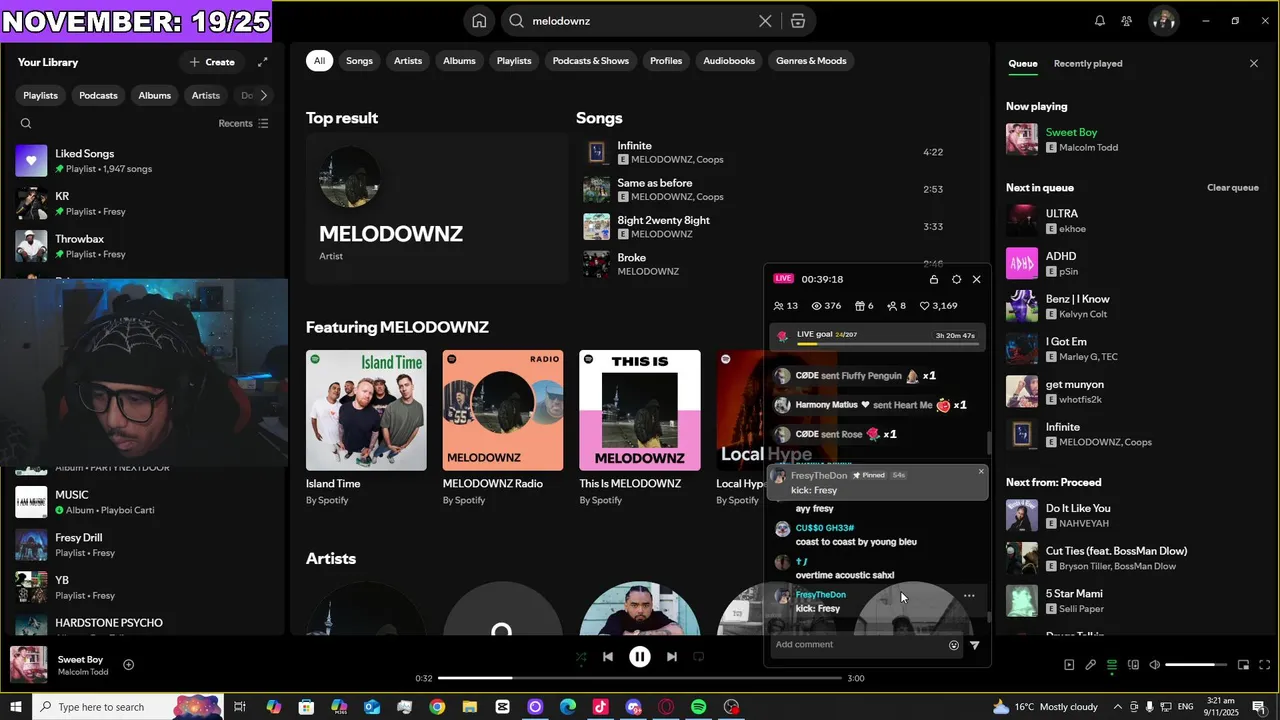
Task: Open LIVE overlay settings gear
Action: [956, 279]
